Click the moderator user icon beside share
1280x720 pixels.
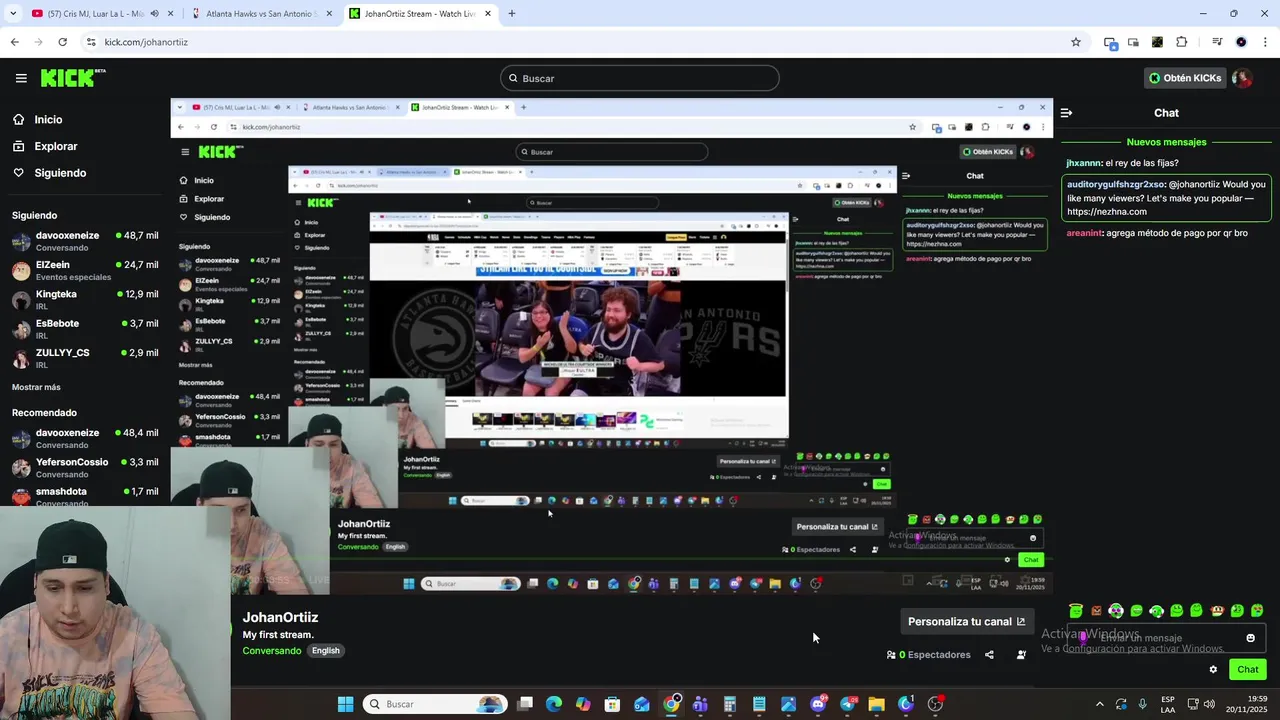pos(1021,655)
